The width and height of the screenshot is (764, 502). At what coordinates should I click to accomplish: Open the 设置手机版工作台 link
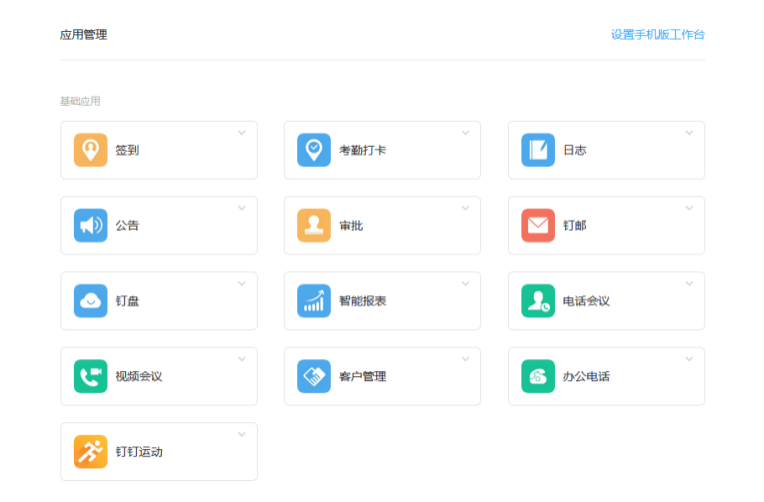pyautogui.click(x=658, y=35)
